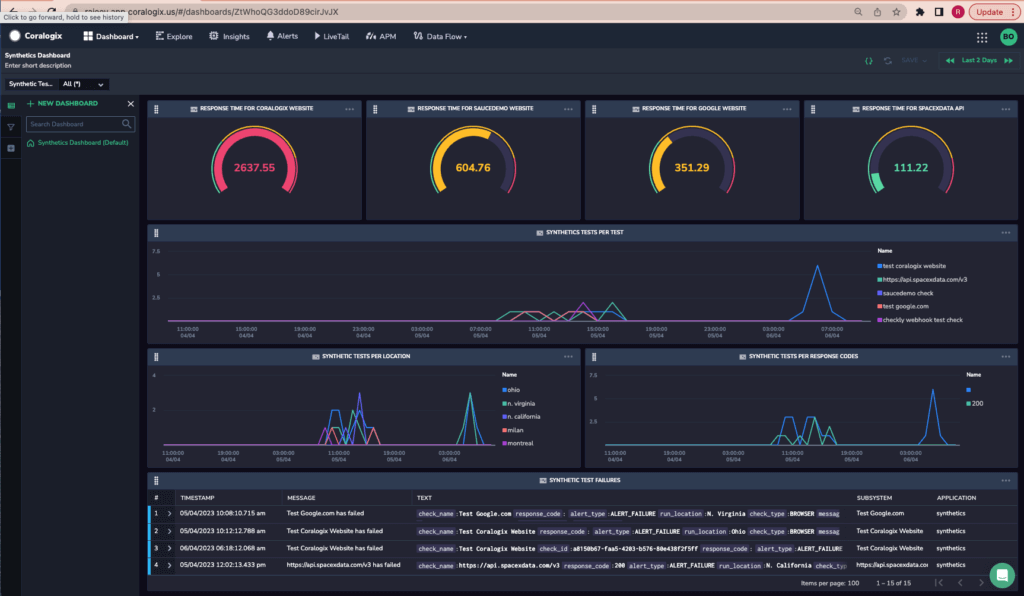Open the Dashboard dropdown in the top nav
Viewport: 1024px width, 596px height.
(111, 37)
